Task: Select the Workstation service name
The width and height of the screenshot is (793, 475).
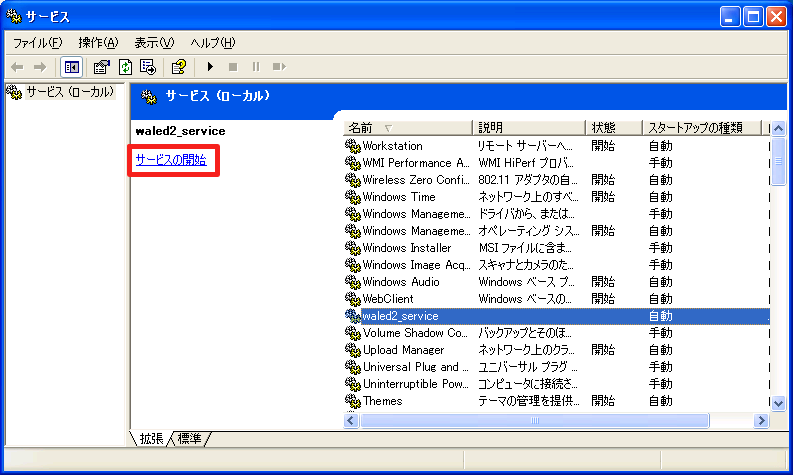Action: click(x=392, y=146)
